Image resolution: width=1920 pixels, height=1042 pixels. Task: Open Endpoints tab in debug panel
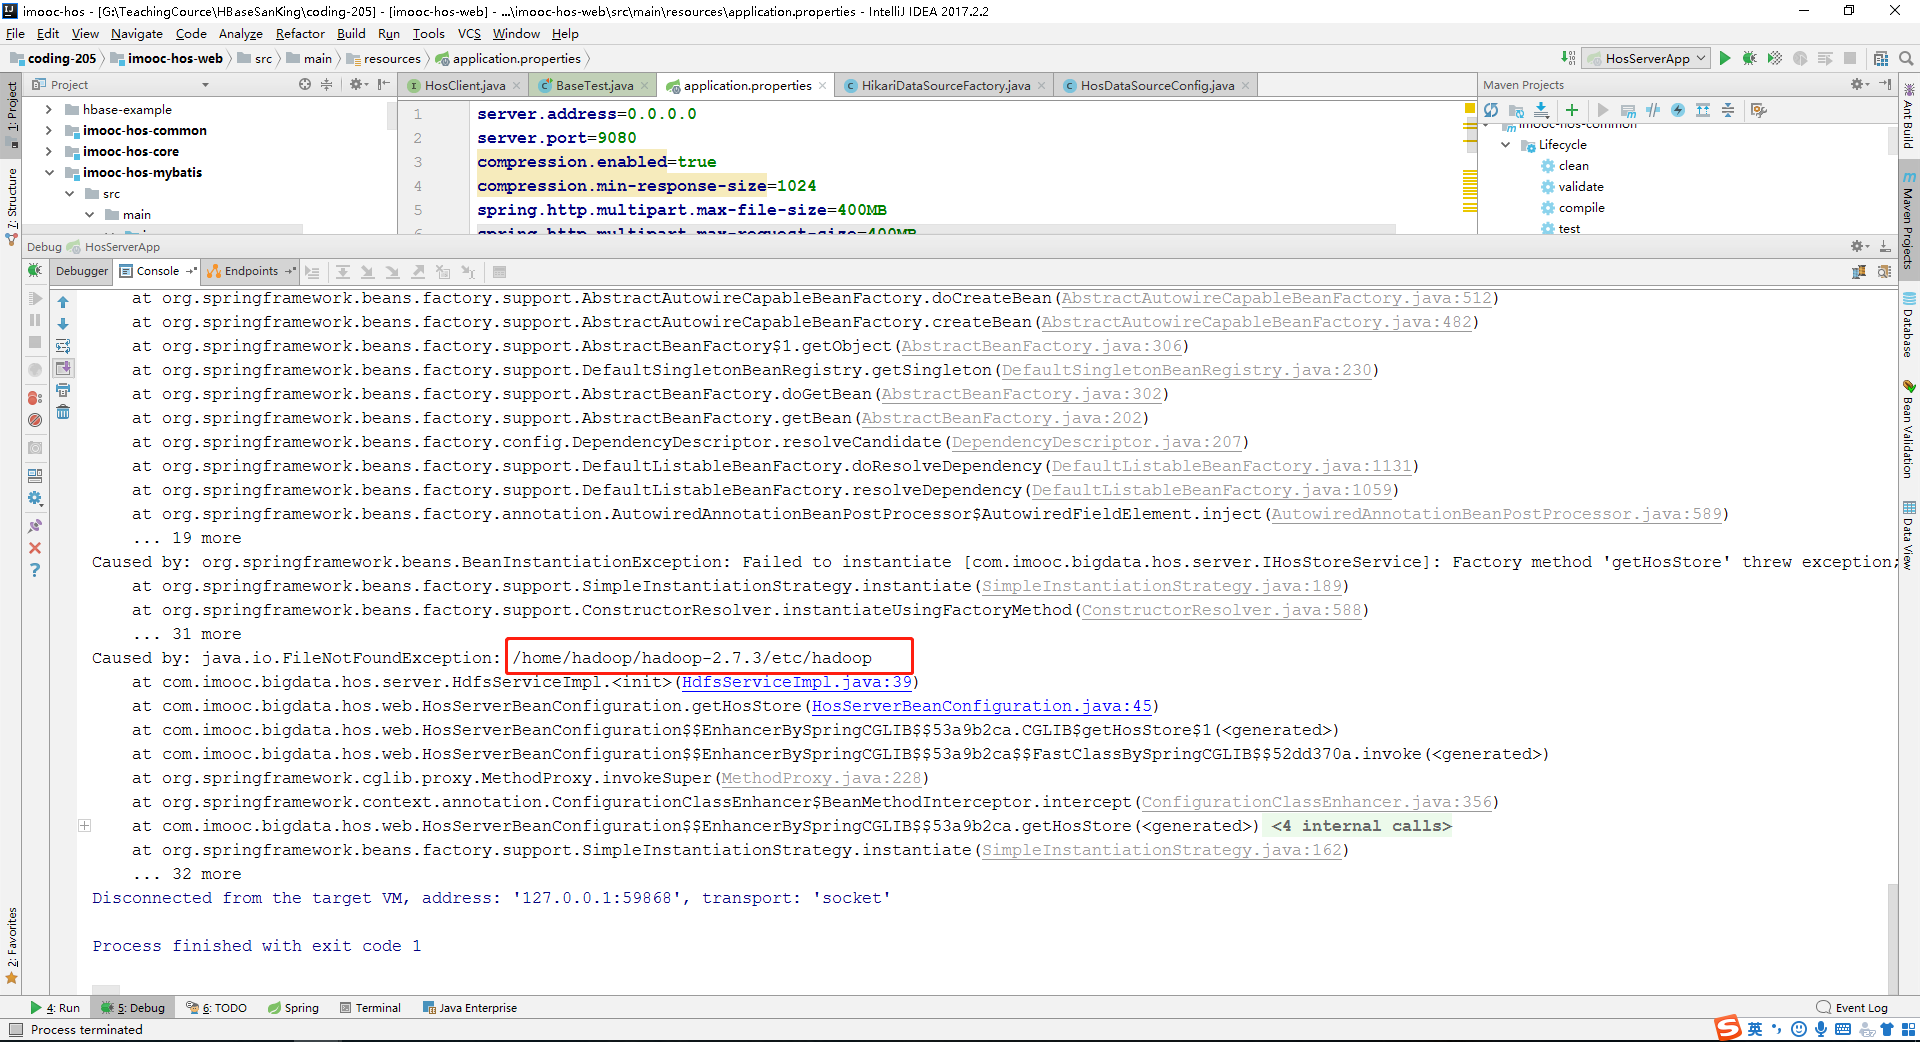tap(251, 271)
